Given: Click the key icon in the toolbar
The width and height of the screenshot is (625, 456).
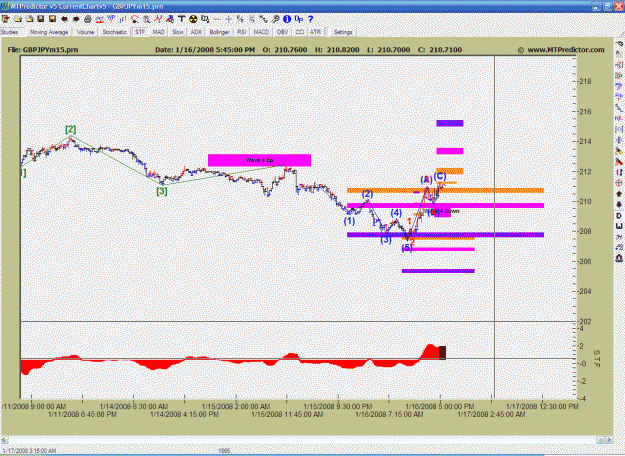Looking at the screenshot, I should [x=275, y=19].
